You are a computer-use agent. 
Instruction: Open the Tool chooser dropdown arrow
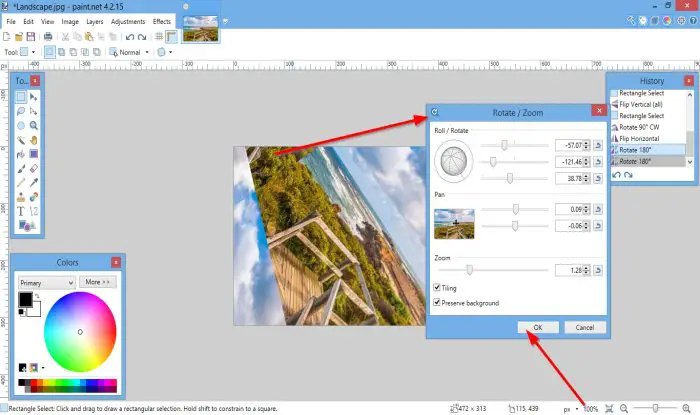(33, 52)
